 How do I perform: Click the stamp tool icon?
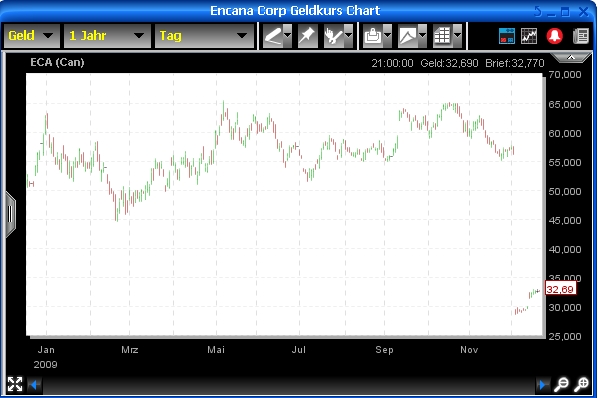(x=373, y=36)
